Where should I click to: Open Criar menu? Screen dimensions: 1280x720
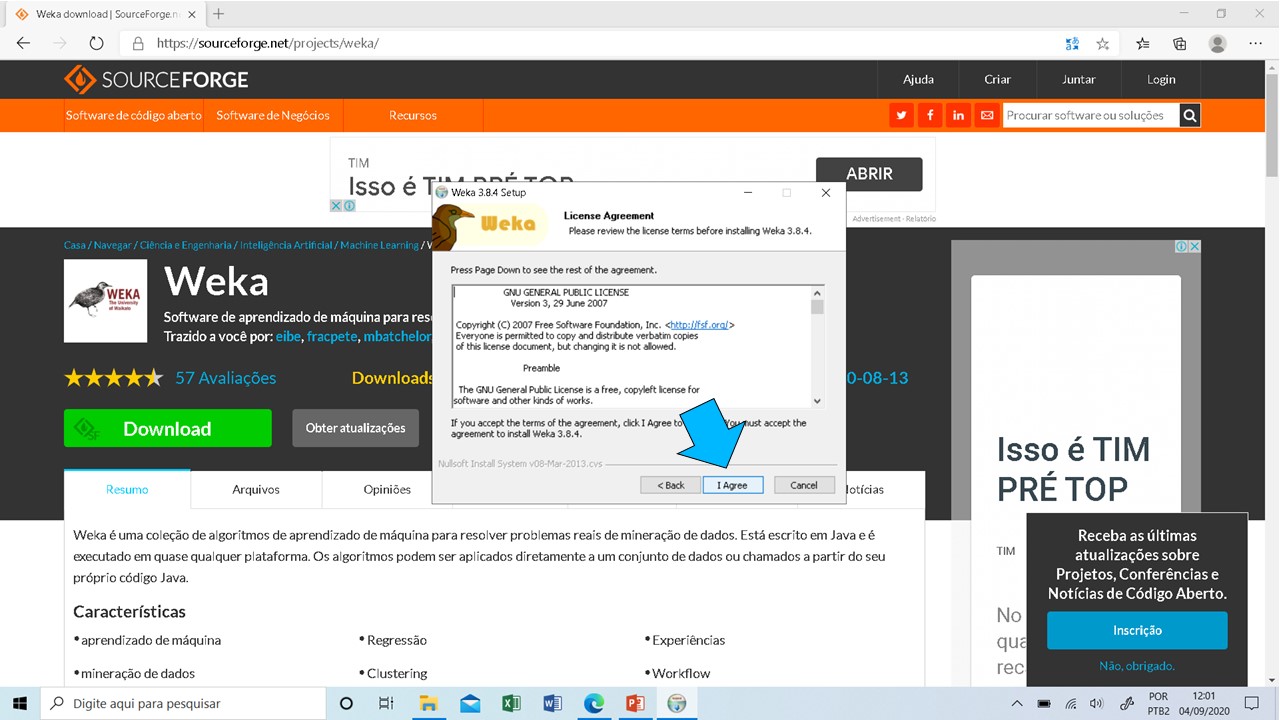coord(997,80)
